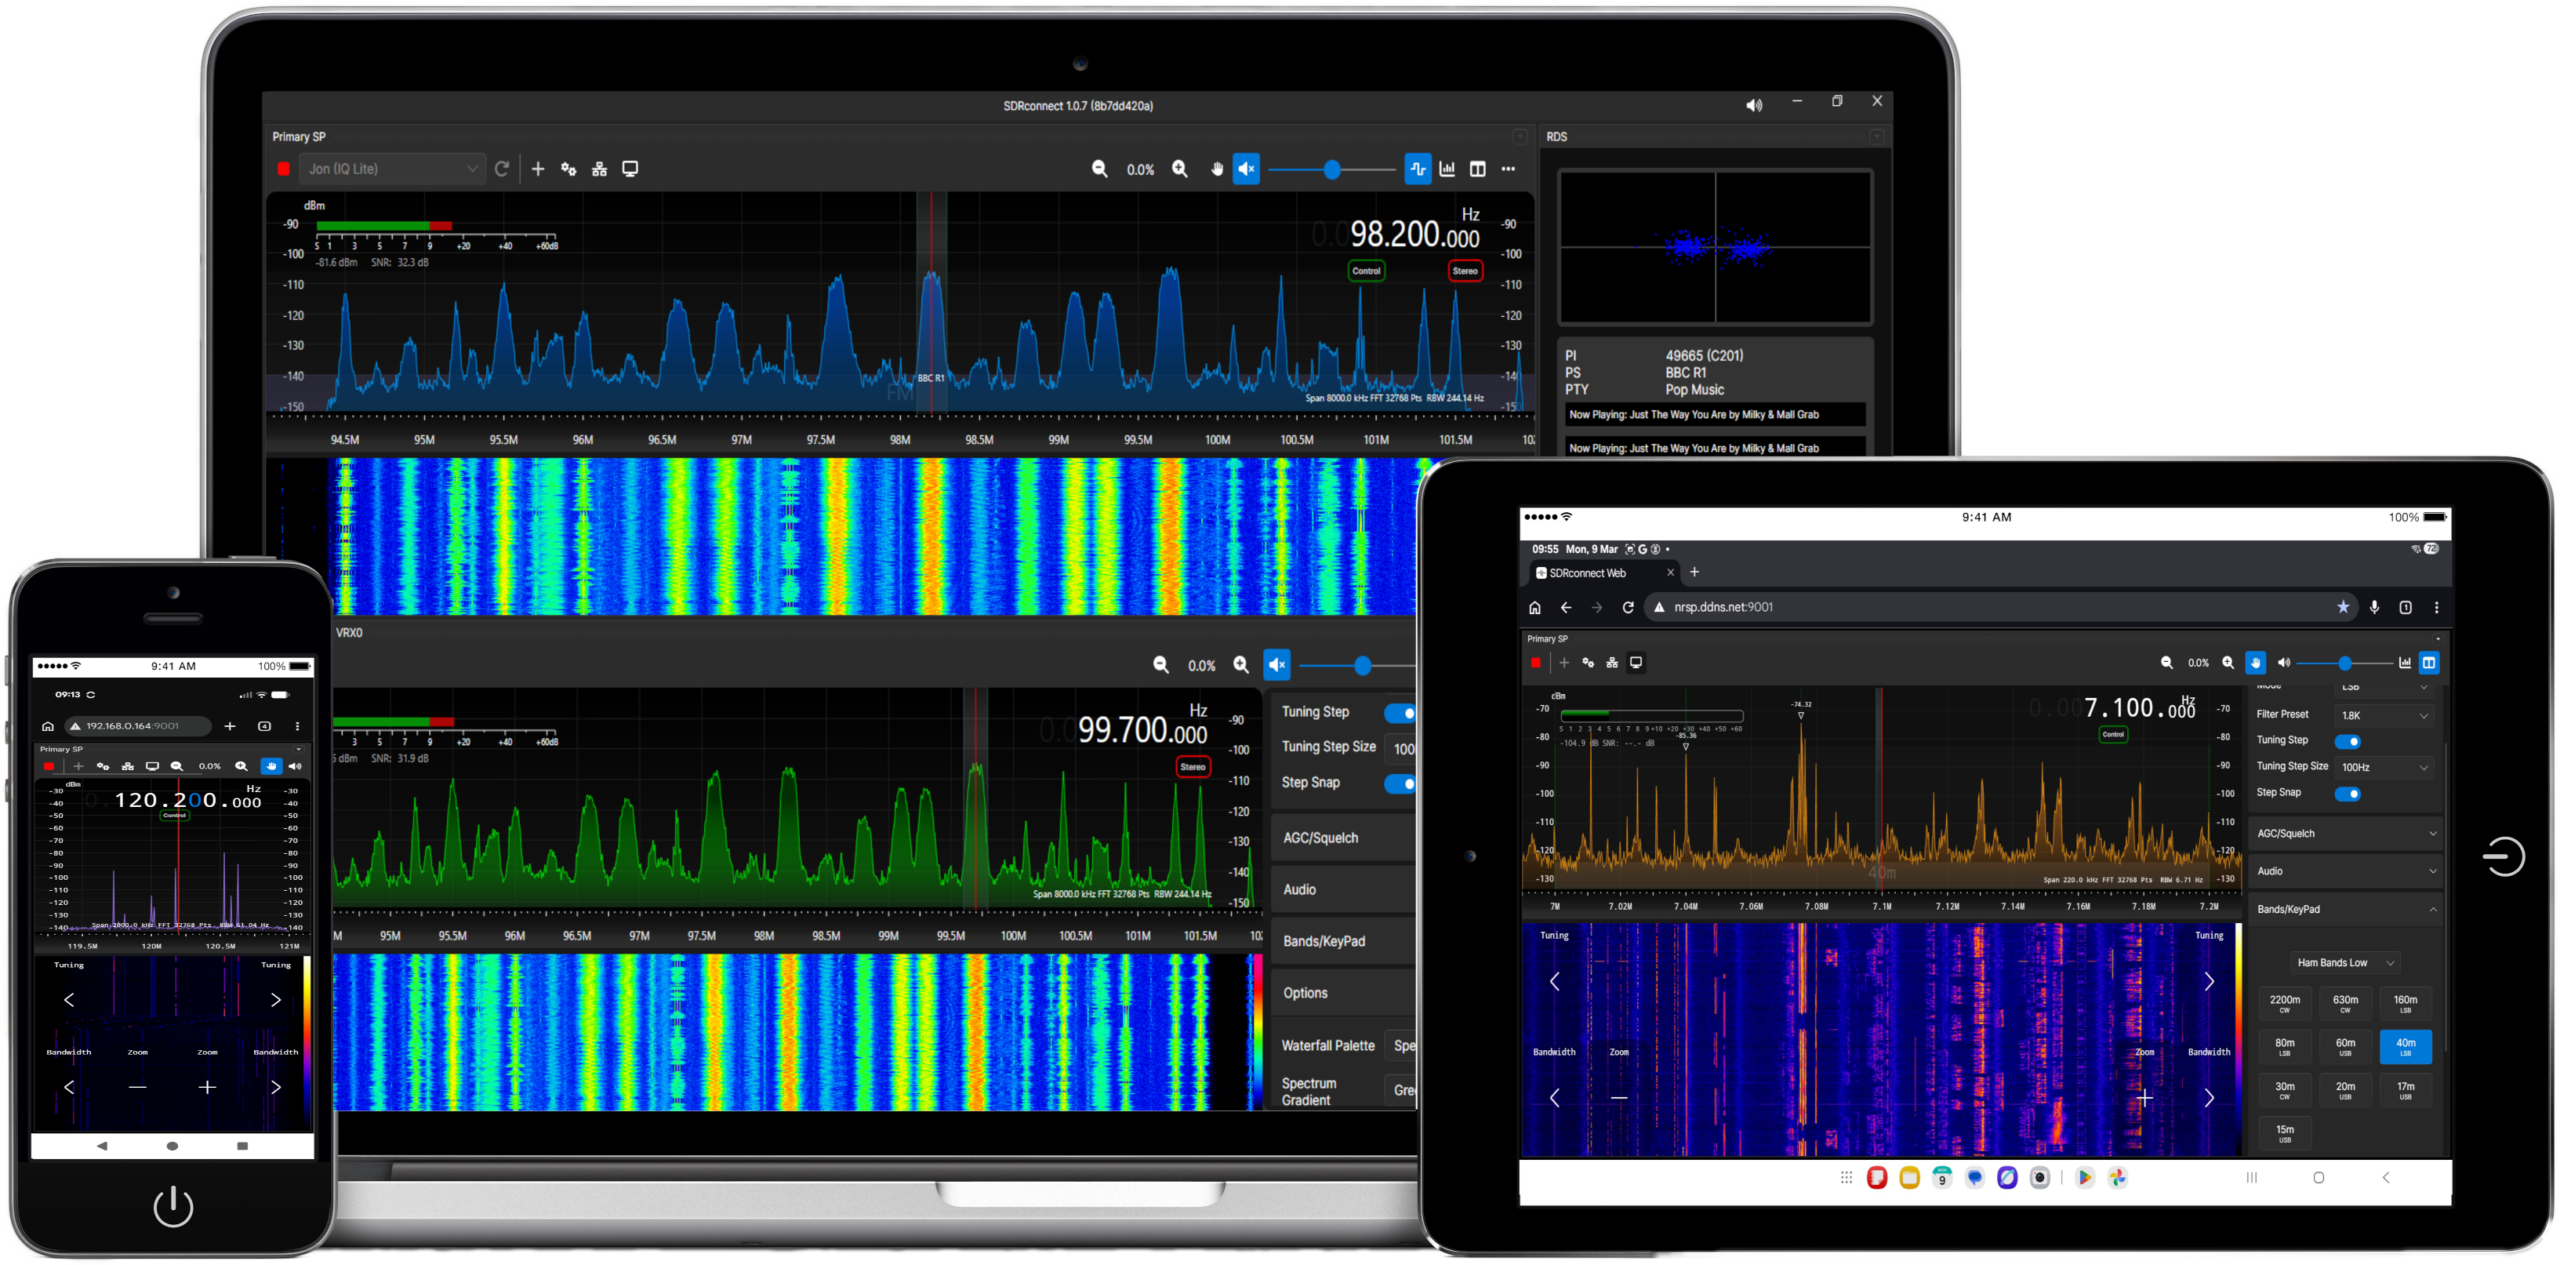Open the laptop spectrum chart view icon
The image size is (2560, 1265).
(x=1447, y=169)
